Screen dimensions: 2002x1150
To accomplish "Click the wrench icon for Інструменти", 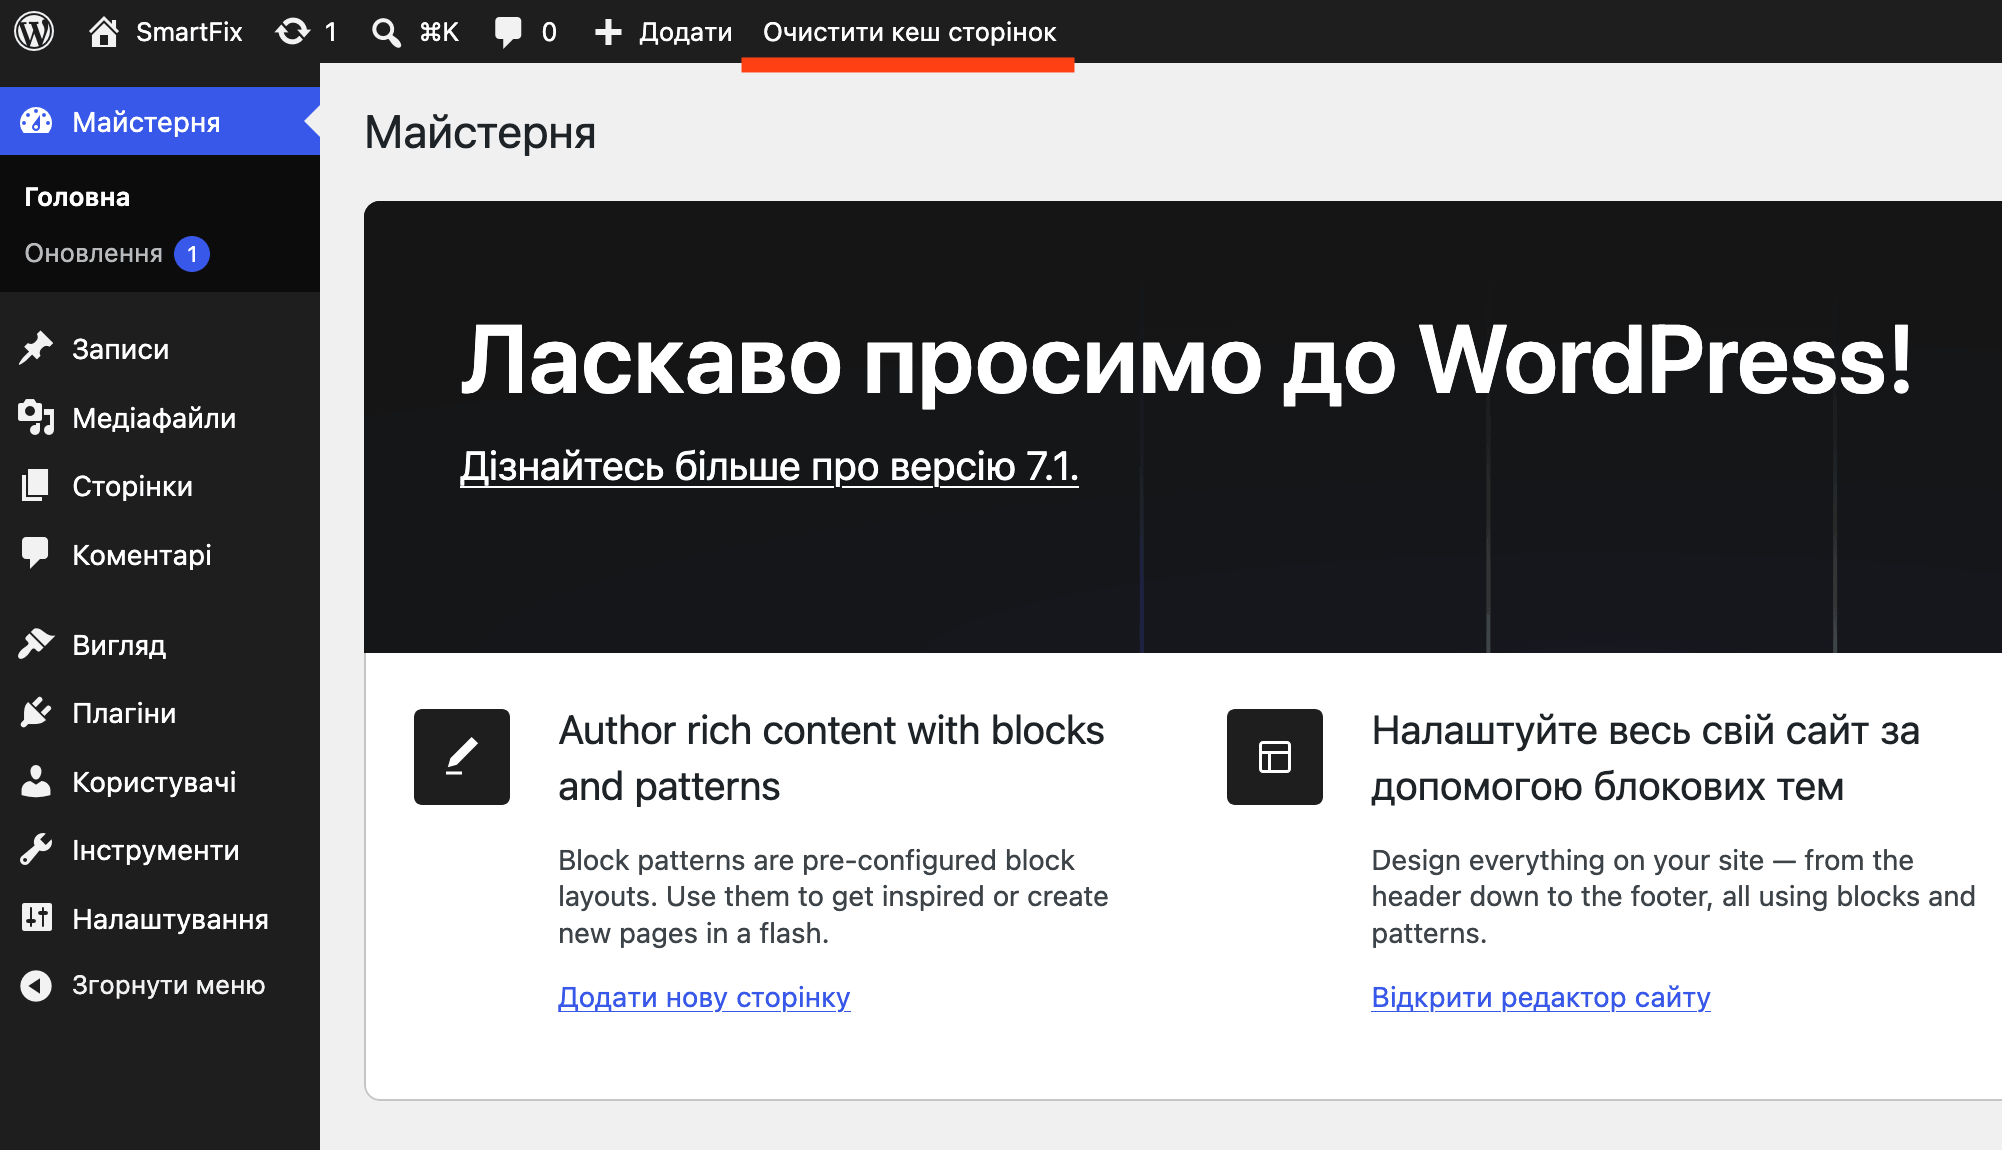I will point(36,849).
